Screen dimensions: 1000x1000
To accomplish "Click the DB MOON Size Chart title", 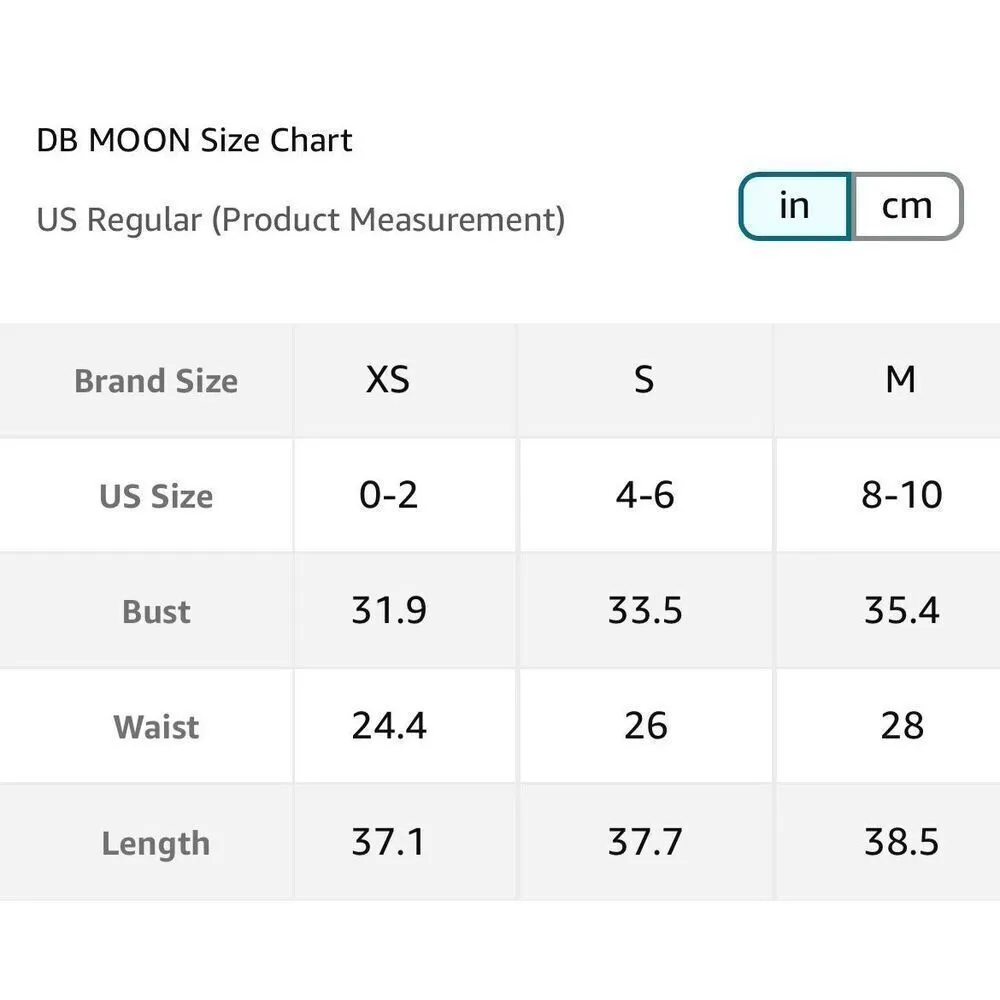I will [194, 140].
